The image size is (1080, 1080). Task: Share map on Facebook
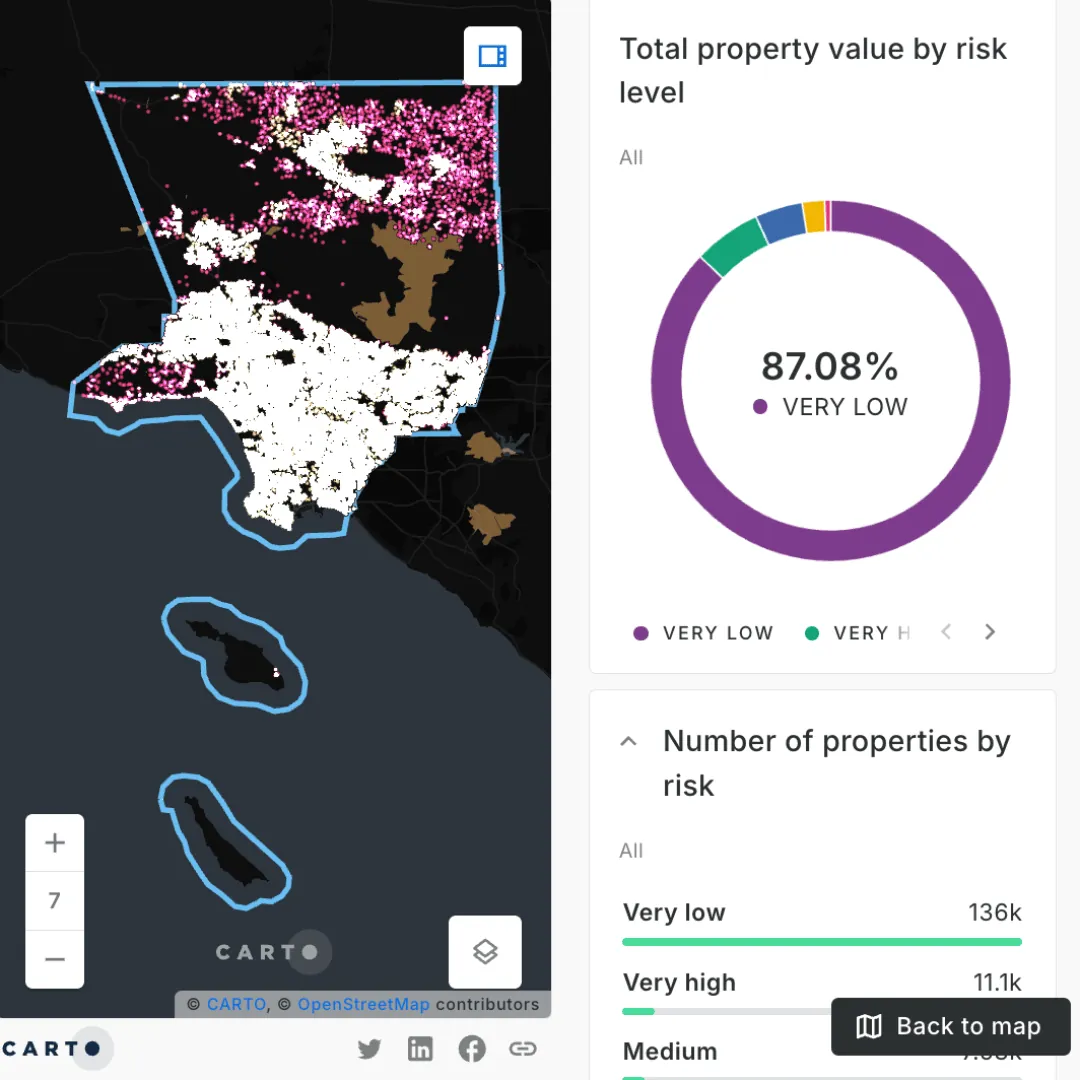click(x=472, y=1049)
